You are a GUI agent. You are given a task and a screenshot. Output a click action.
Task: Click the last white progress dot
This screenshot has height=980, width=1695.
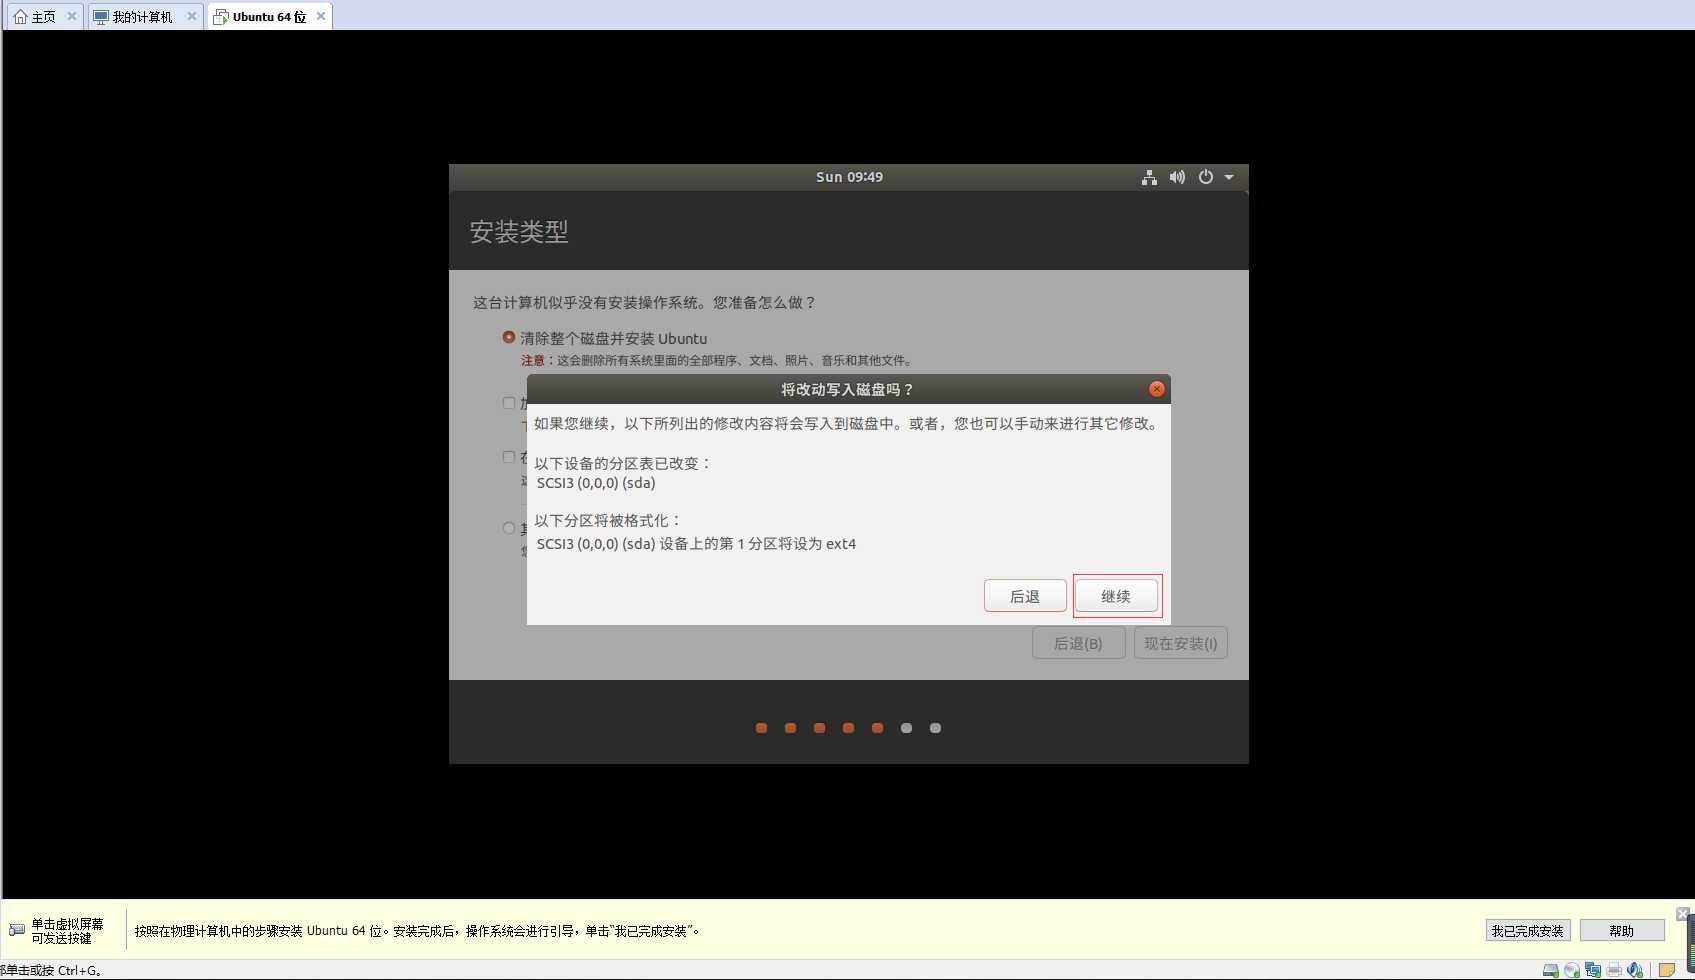click(x=935, y=728)
